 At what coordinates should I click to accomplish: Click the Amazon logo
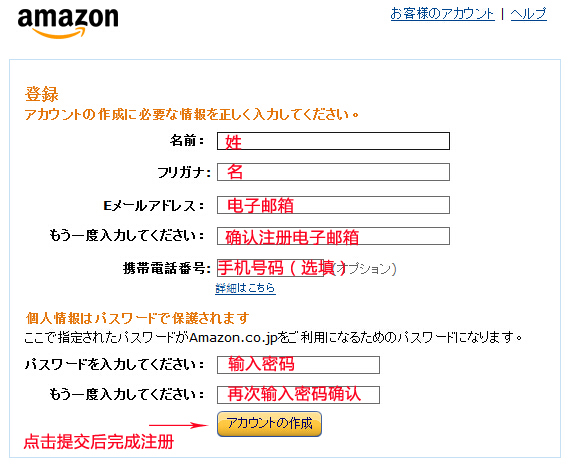[68, 22]
